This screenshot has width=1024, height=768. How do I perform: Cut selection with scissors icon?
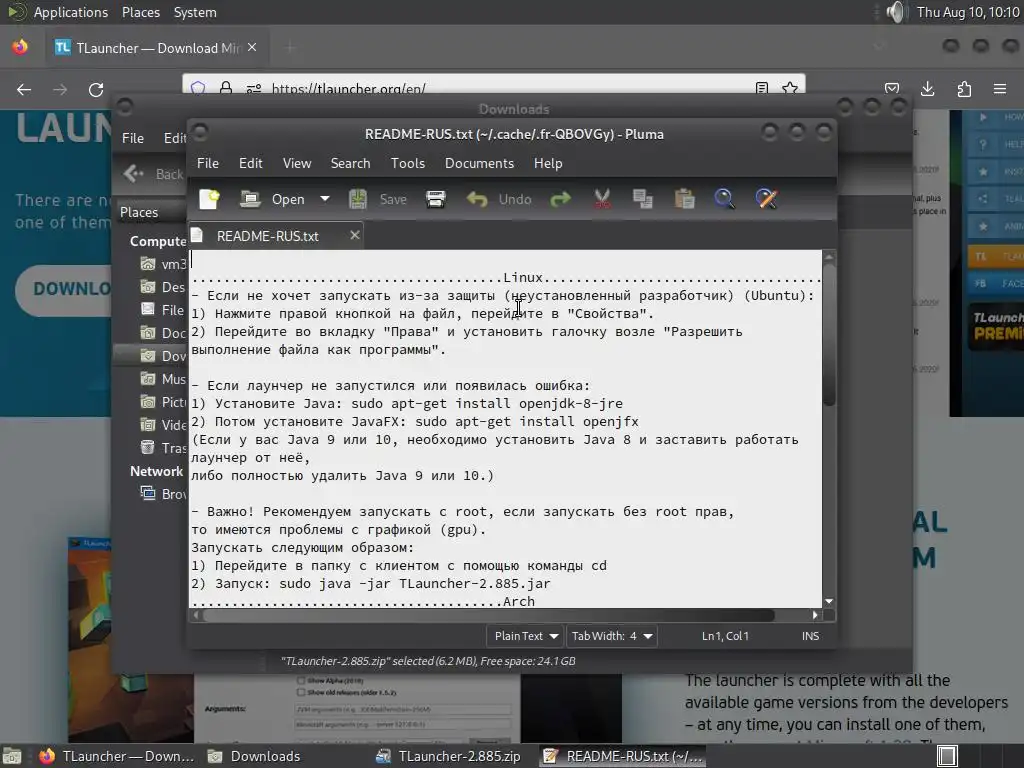[602, 199]
